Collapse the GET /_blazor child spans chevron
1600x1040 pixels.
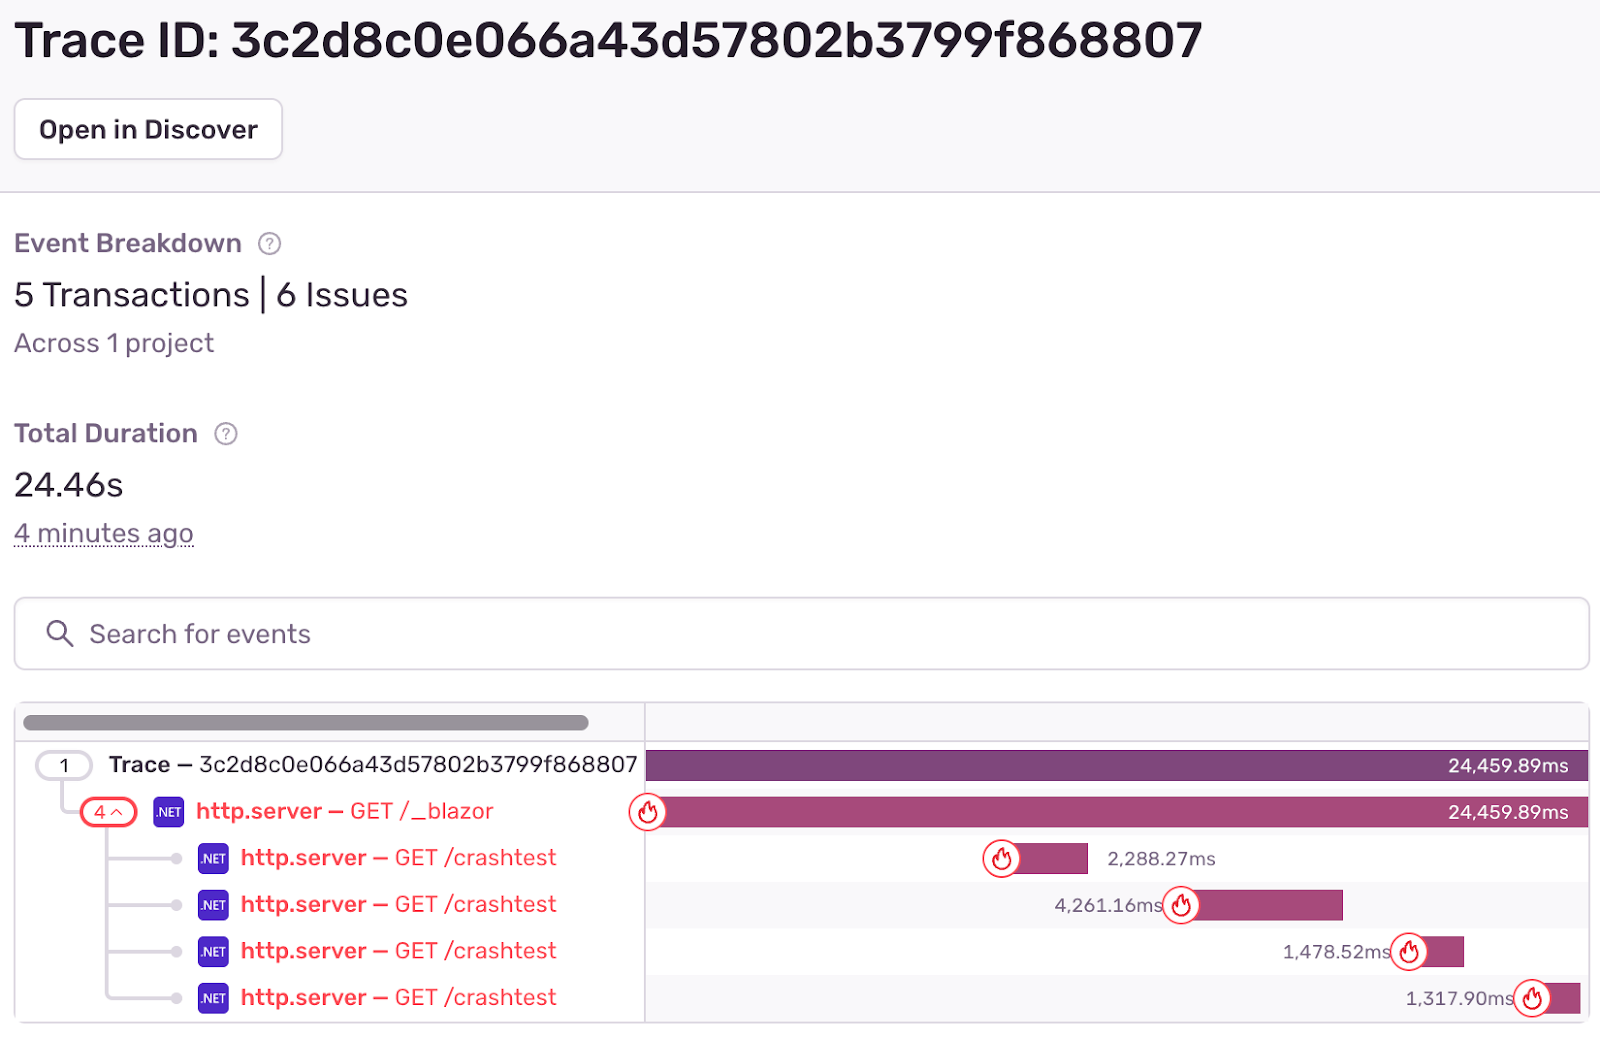point(109,812)
